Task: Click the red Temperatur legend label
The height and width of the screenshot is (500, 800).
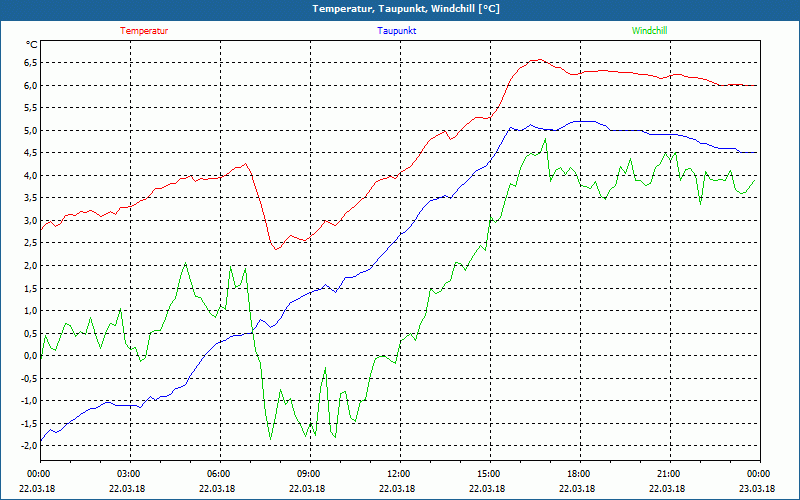Action: tap(144, 31)
